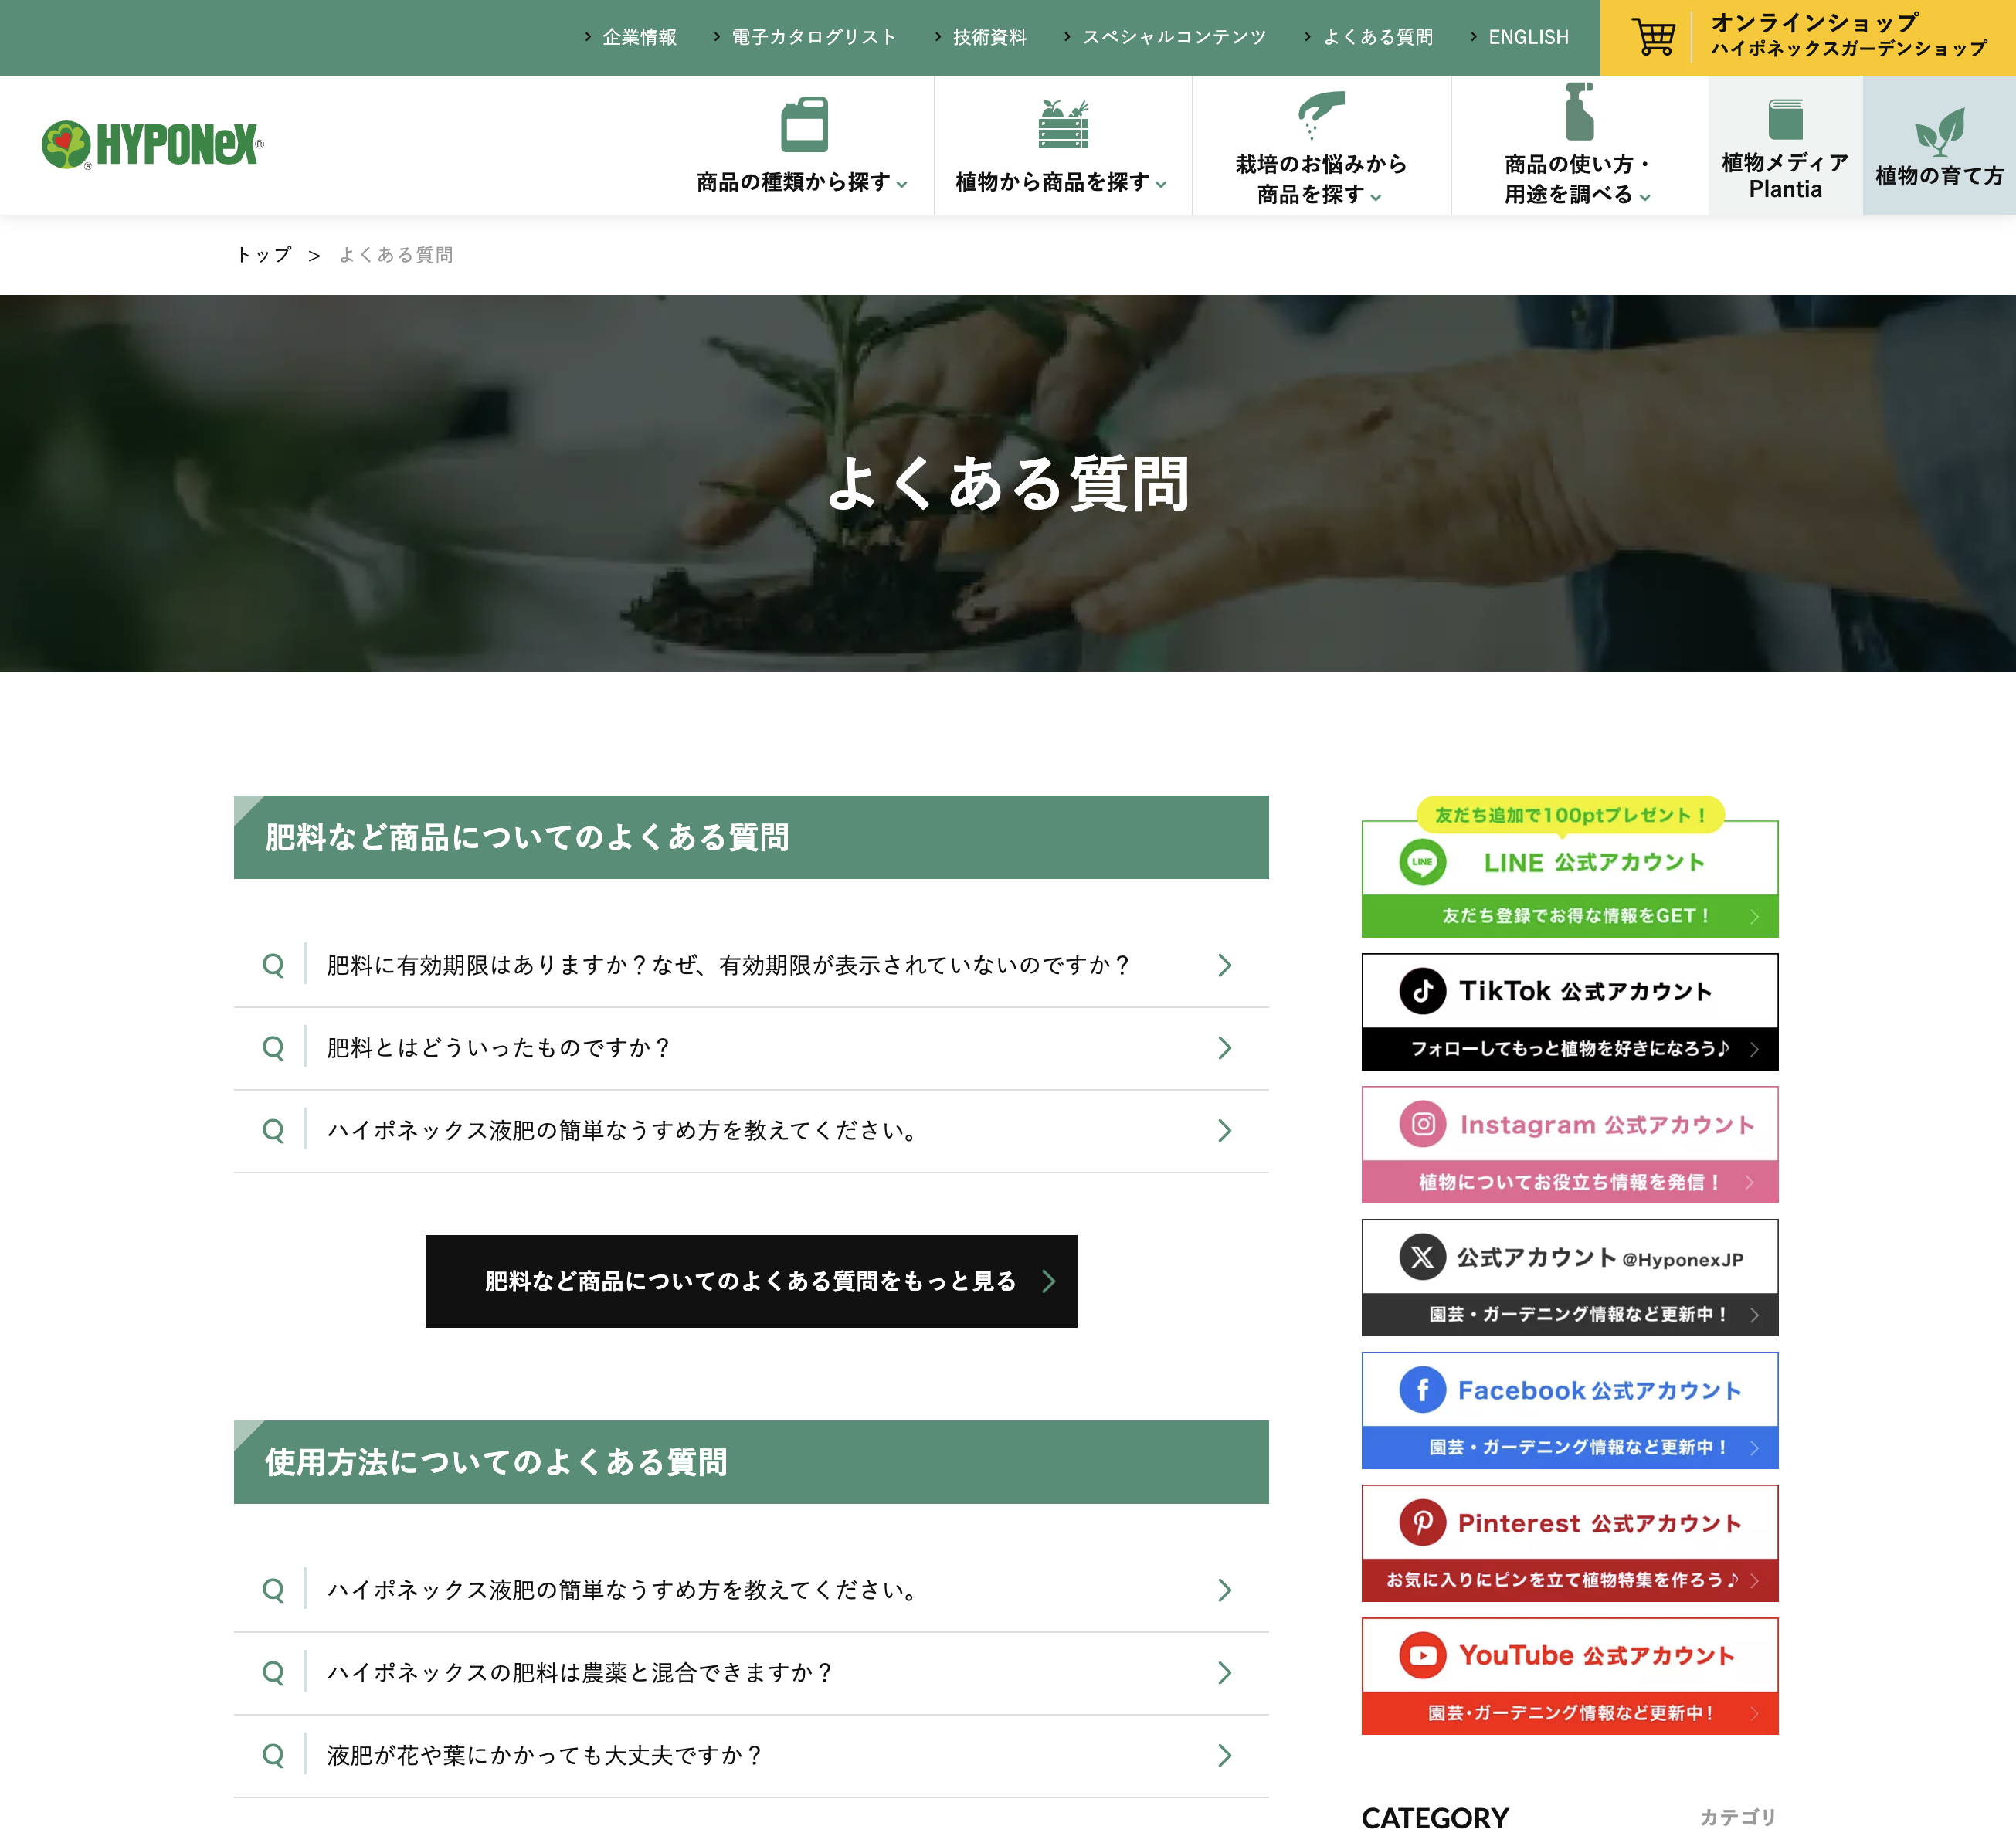Open 植物についてお役立ち情報を発信! banner

pyautogui.click(x=1570, y=1182)
